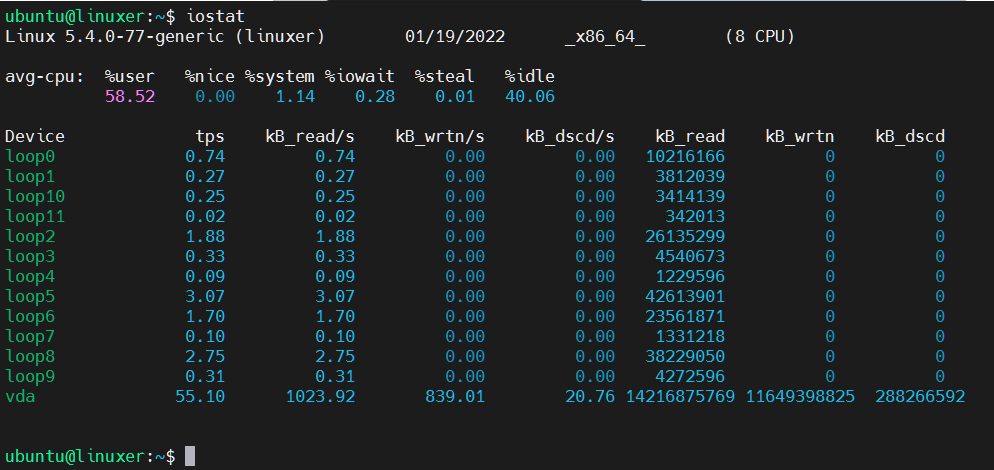Click the %system value 1.14
This screenshot has width=994, height=470.
[295, 96]
